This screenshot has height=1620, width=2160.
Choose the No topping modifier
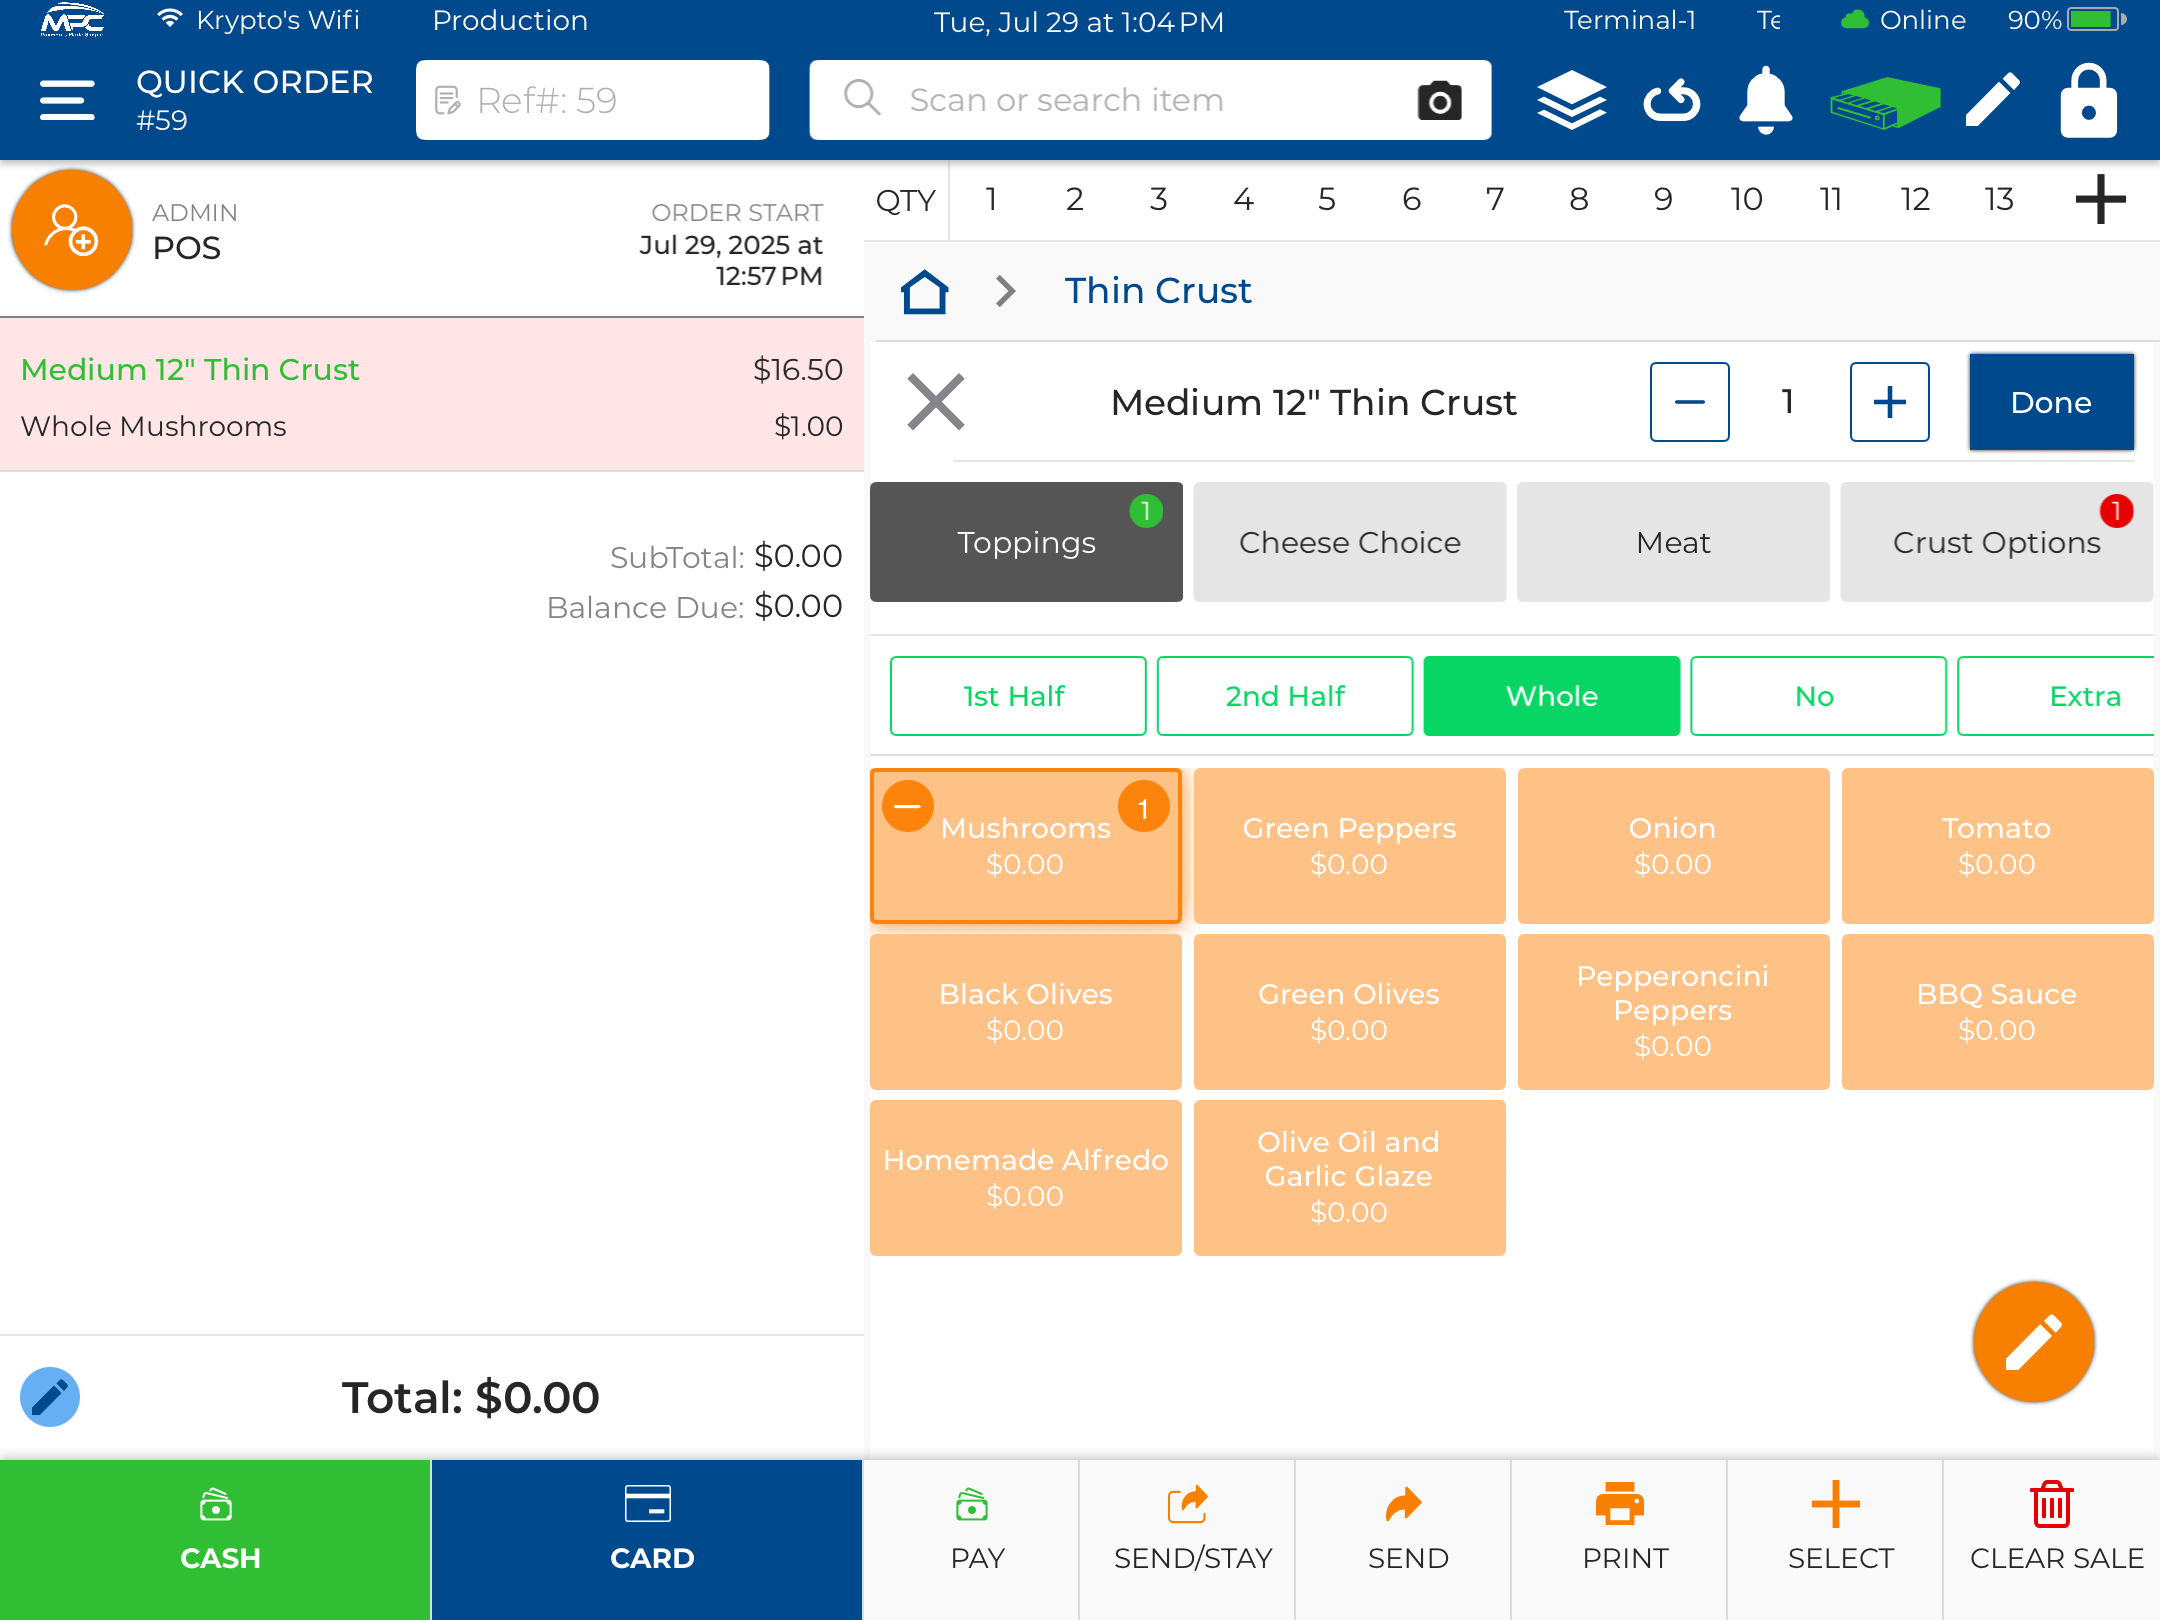pyautogui.click(x=1817, y=696)
